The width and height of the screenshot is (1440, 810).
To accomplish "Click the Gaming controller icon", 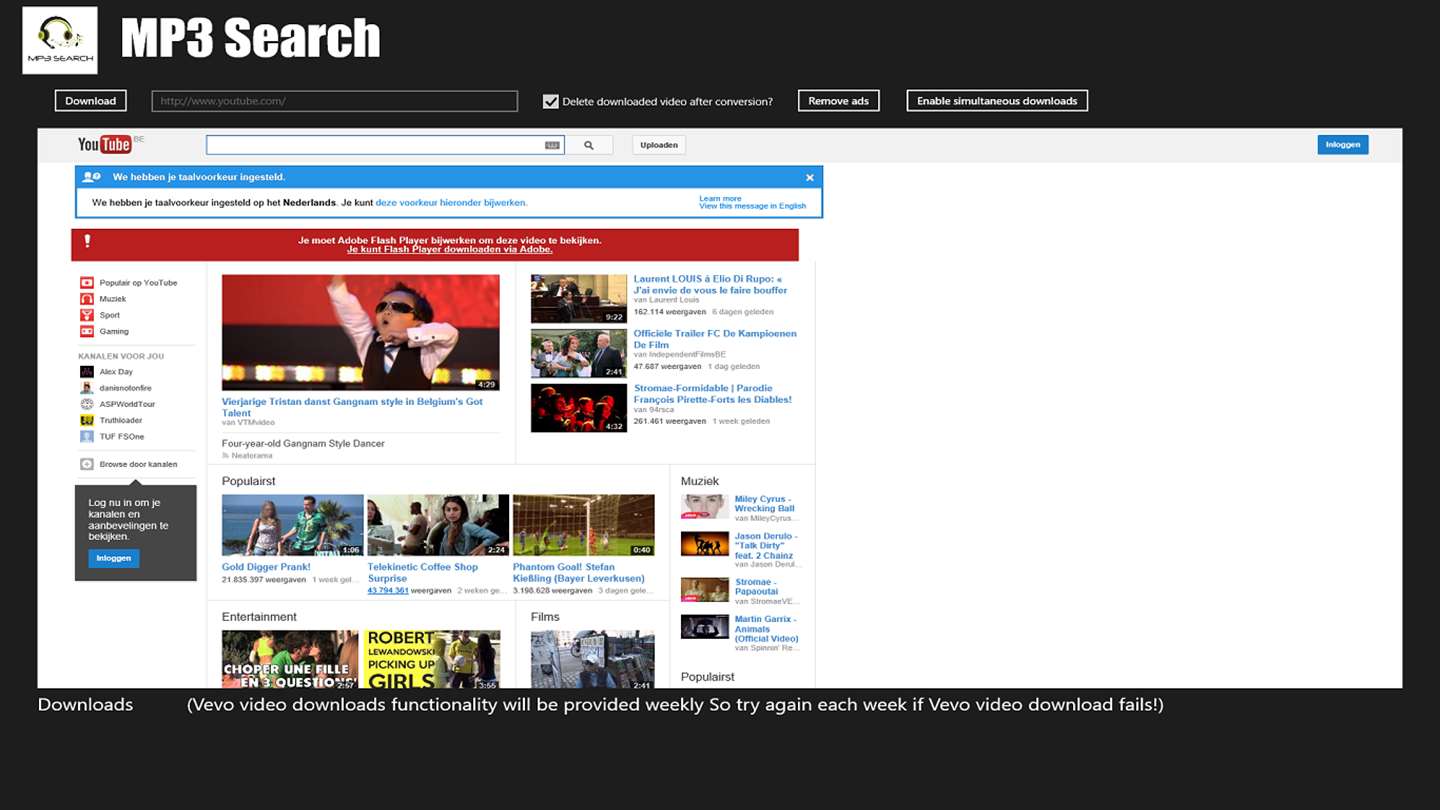I will 87,331.
